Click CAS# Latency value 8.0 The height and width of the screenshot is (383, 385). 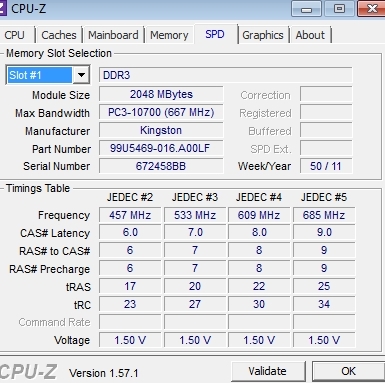(x=259, y=233)
